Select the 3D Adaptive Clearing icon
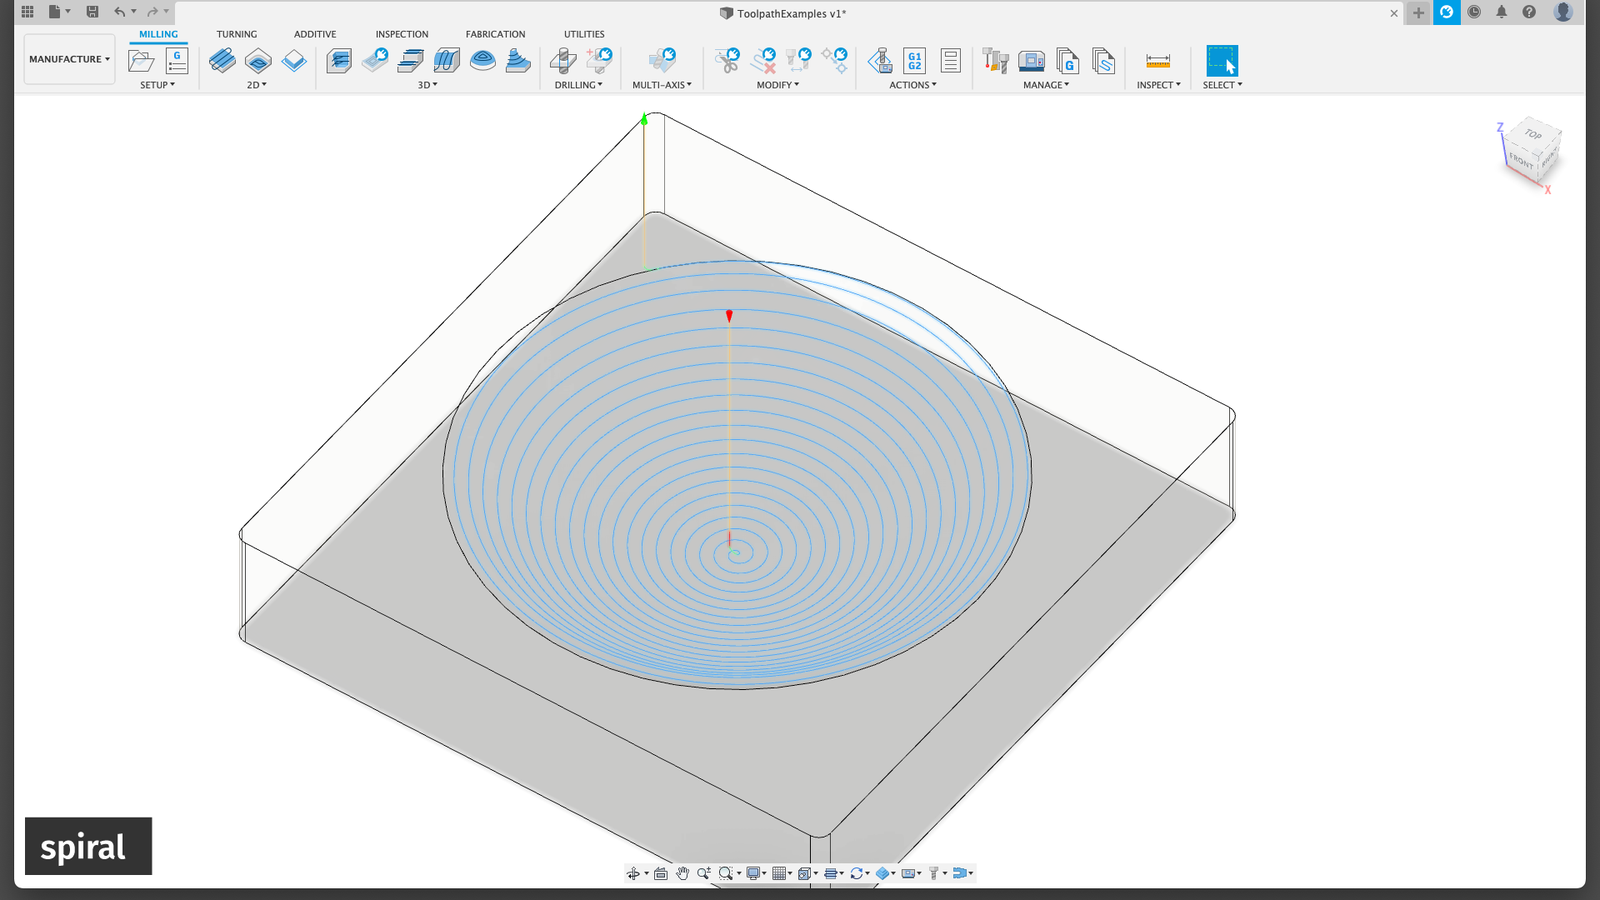This screenshot has height=900, width=1600. [x=339, y=61]
